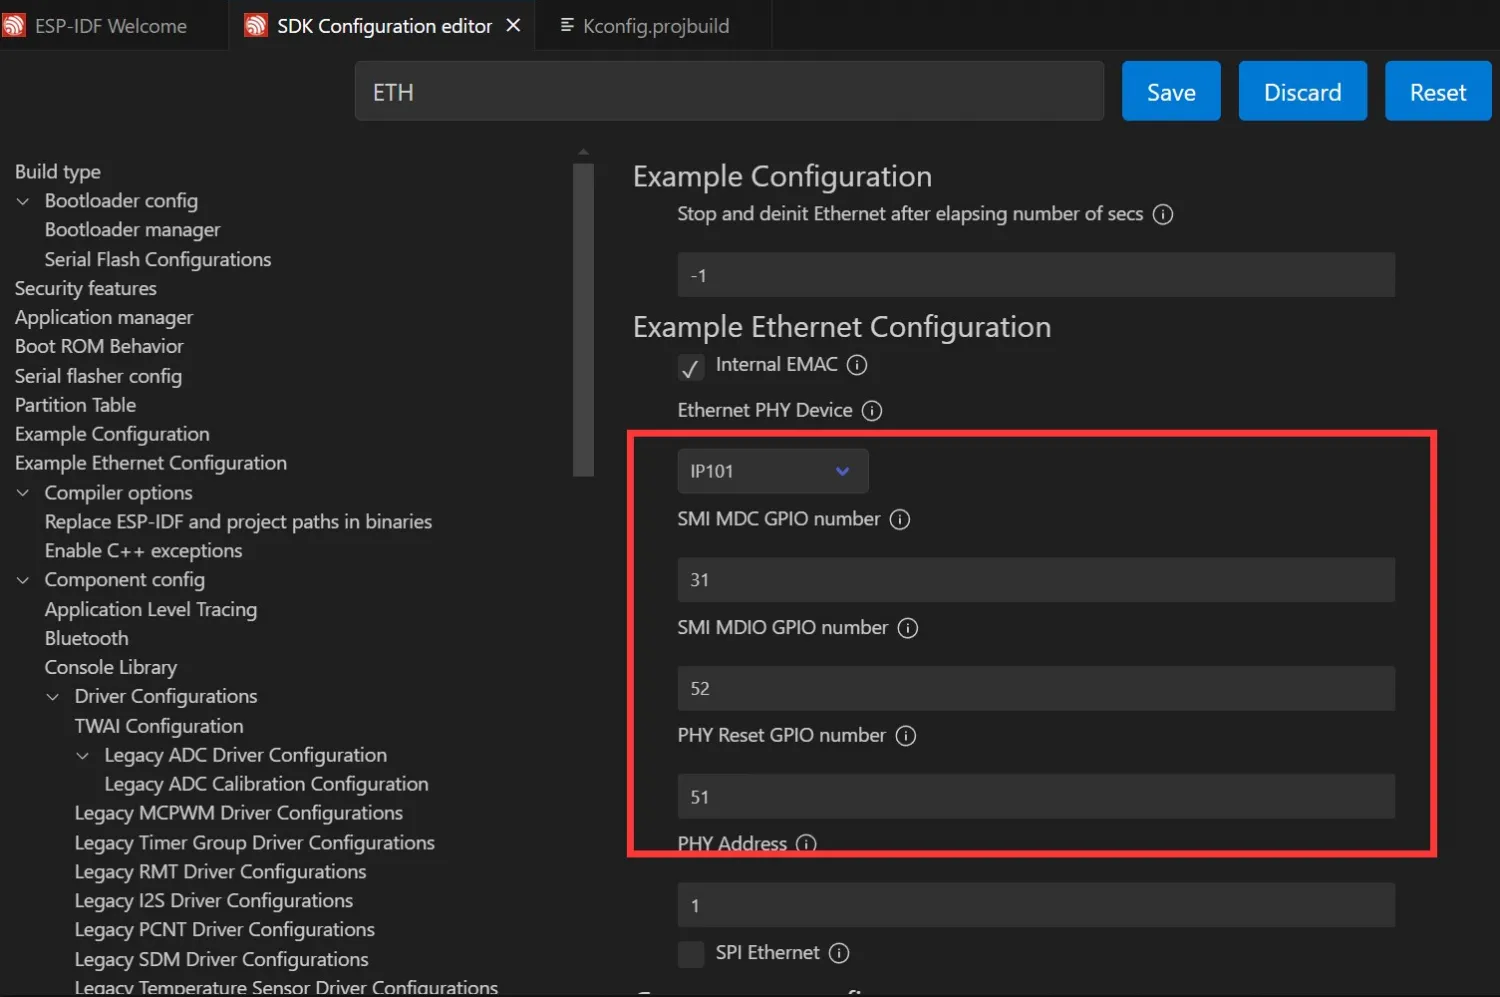Discard the pending configuration changes
Screen dimensions: 1500x997
[1302, 91]
